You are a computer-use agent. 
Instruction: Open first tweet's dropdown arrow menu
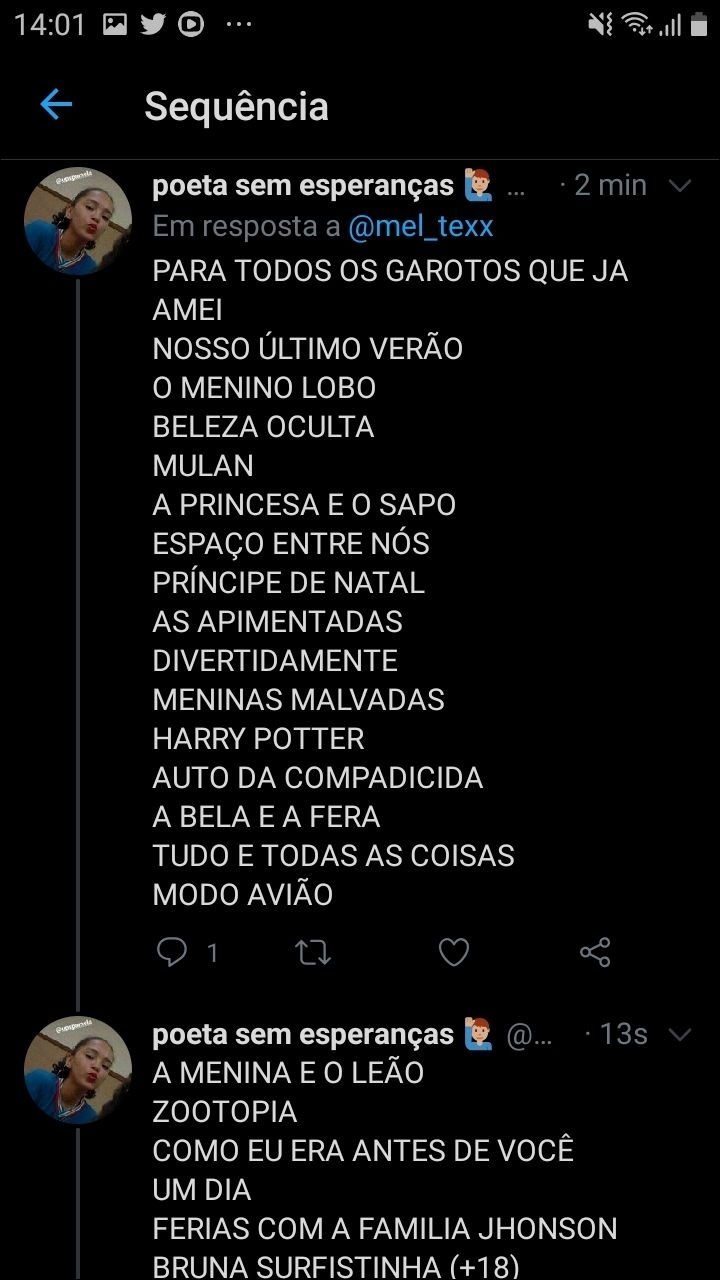tap(679, 186)
